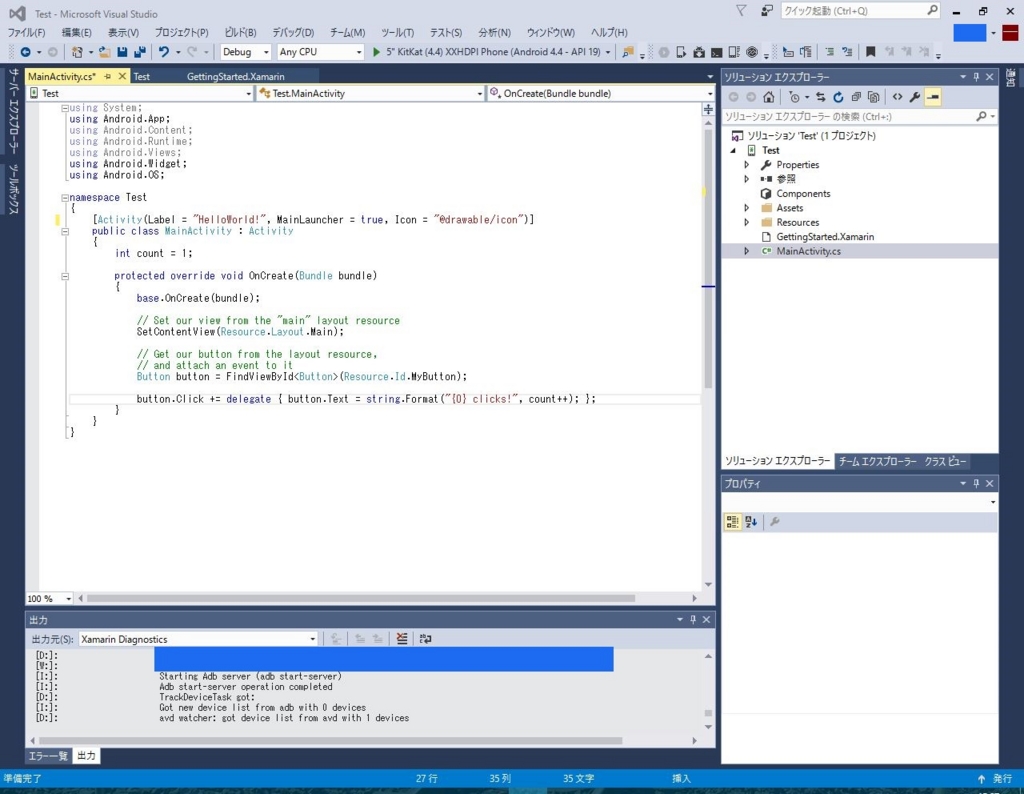Click the feedback icon beside Quick Launch
This screenshot has height=794, width=1024.
pyautogui.click(x=767, y=10)
